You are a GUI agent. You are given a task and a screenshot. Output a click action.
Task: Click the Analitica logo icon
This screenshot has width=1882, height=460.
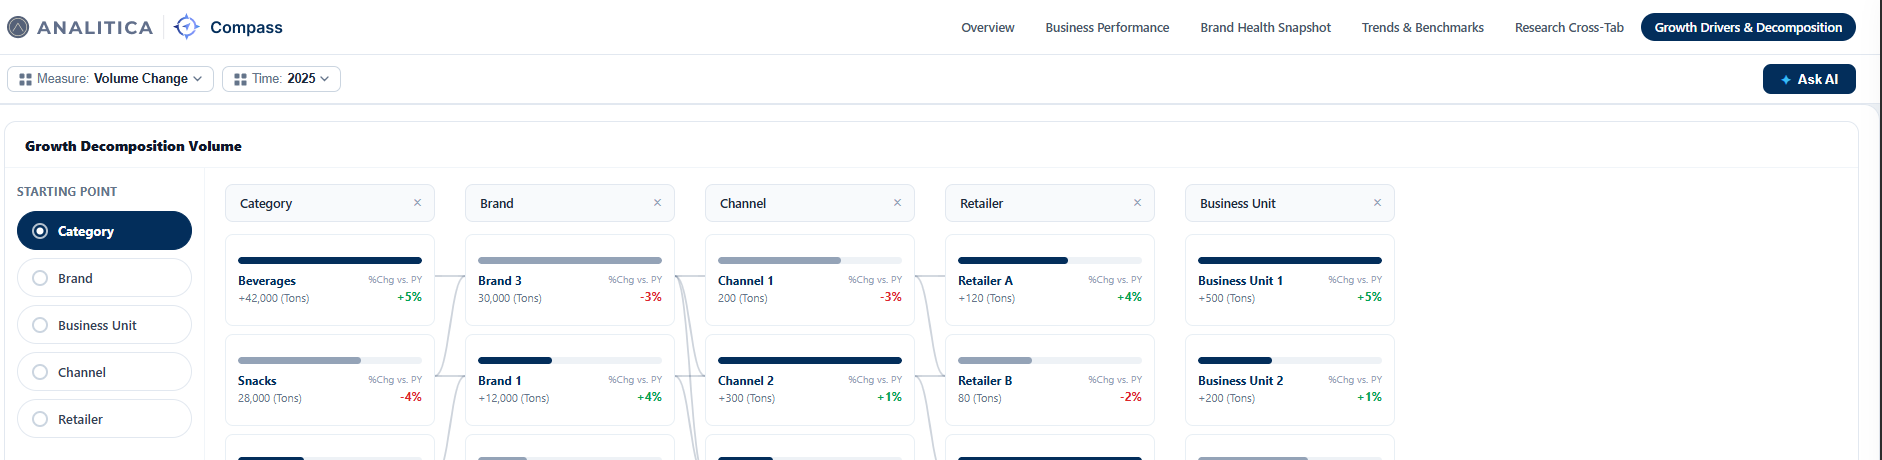18,27
